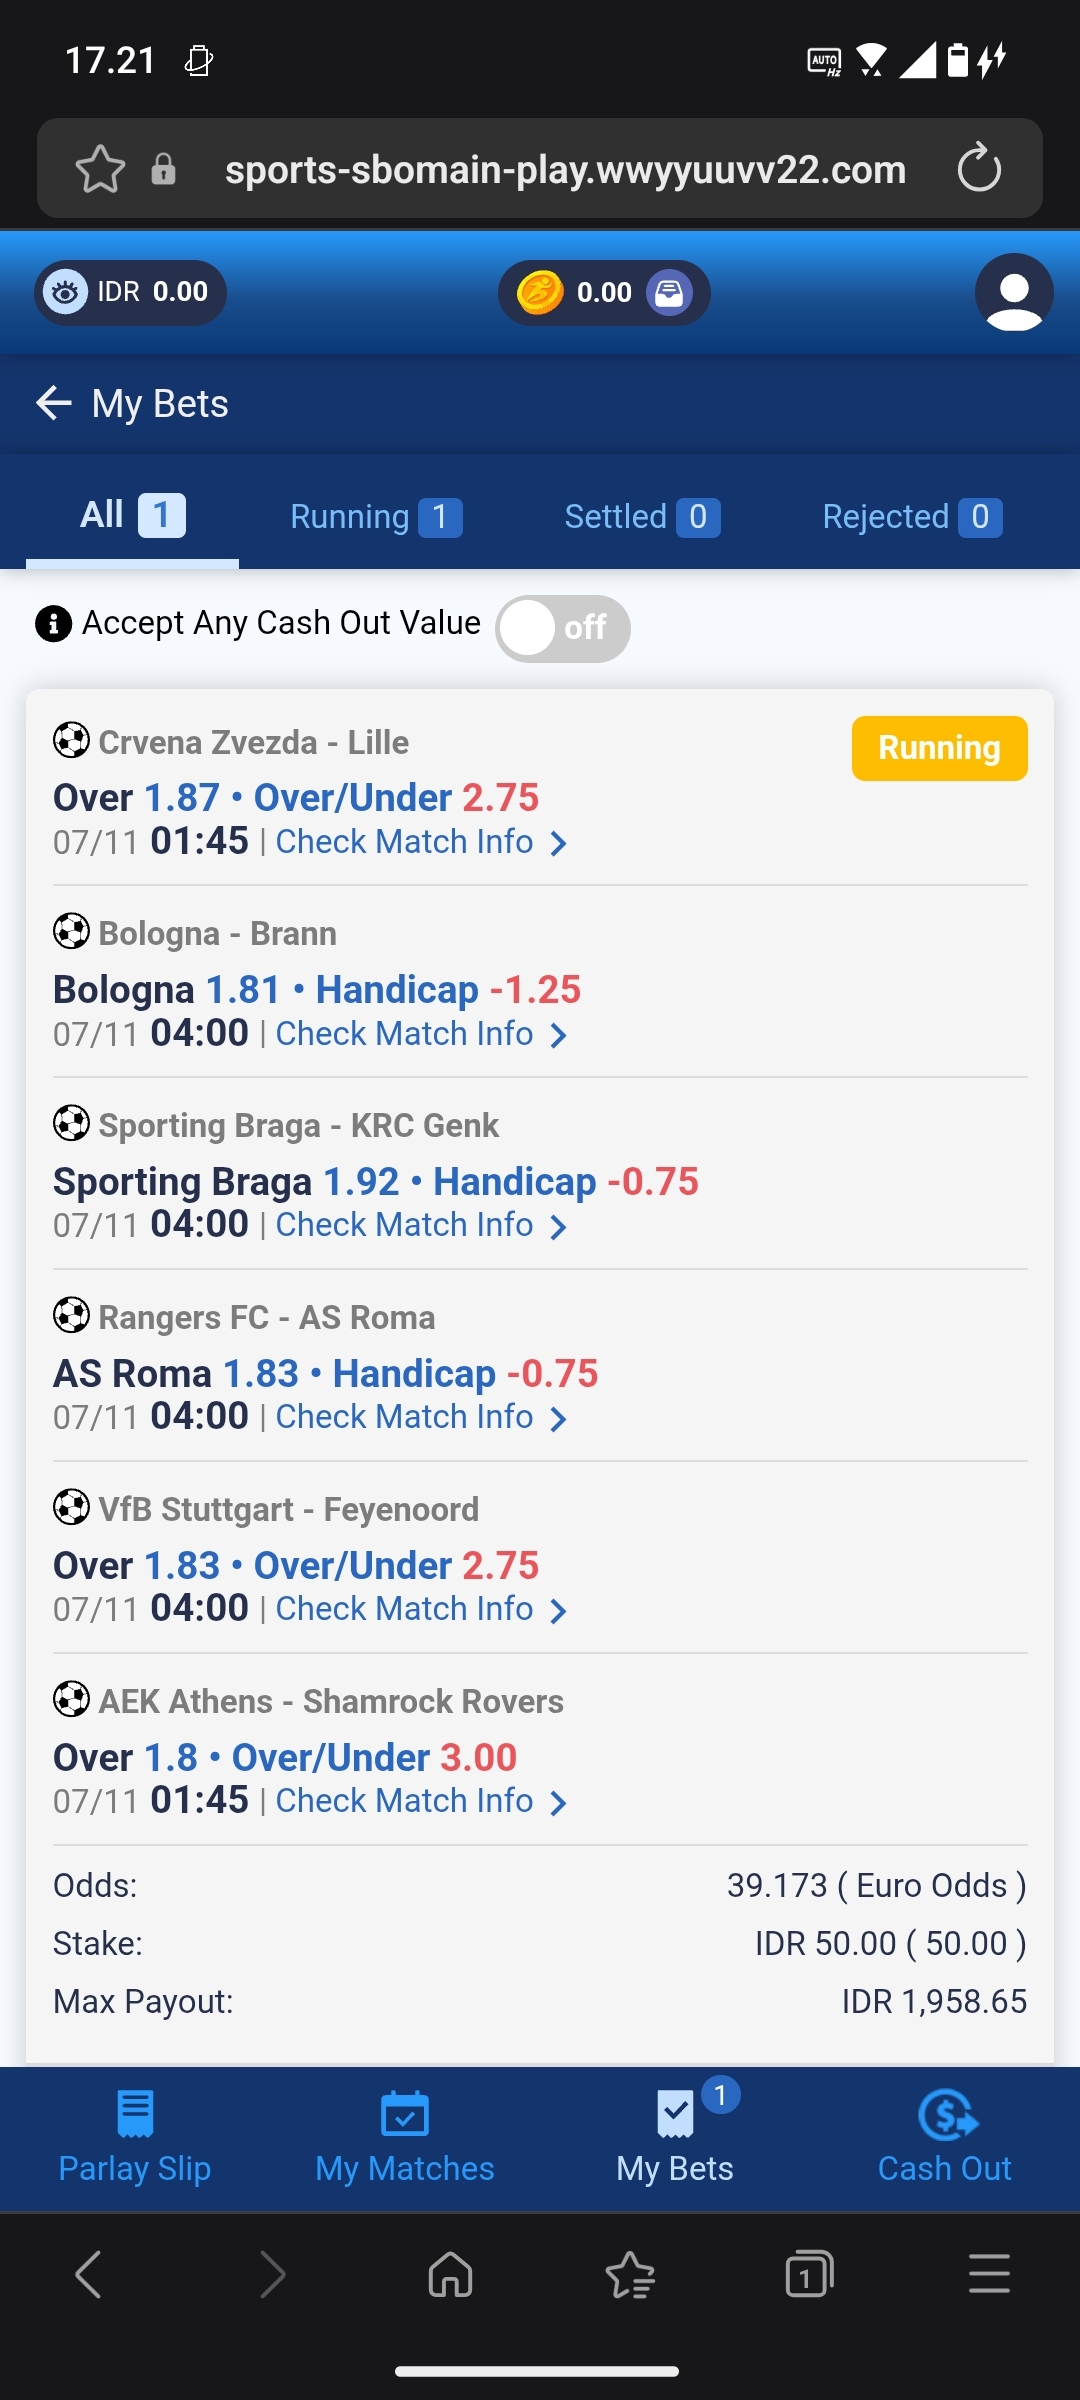Image resolution: width=1080 pixels, height=2400 pixels.
Task: Open the purple inbox icon
Action: click(x=669, y=293)
